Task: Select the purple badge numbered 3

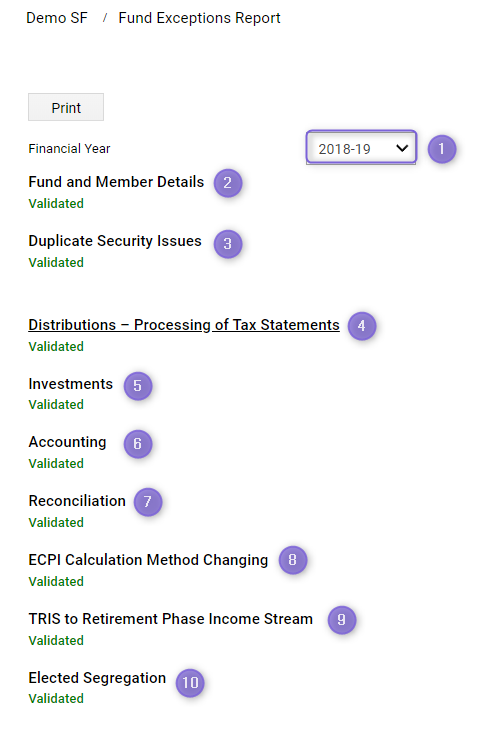Action: pos(228,244)
